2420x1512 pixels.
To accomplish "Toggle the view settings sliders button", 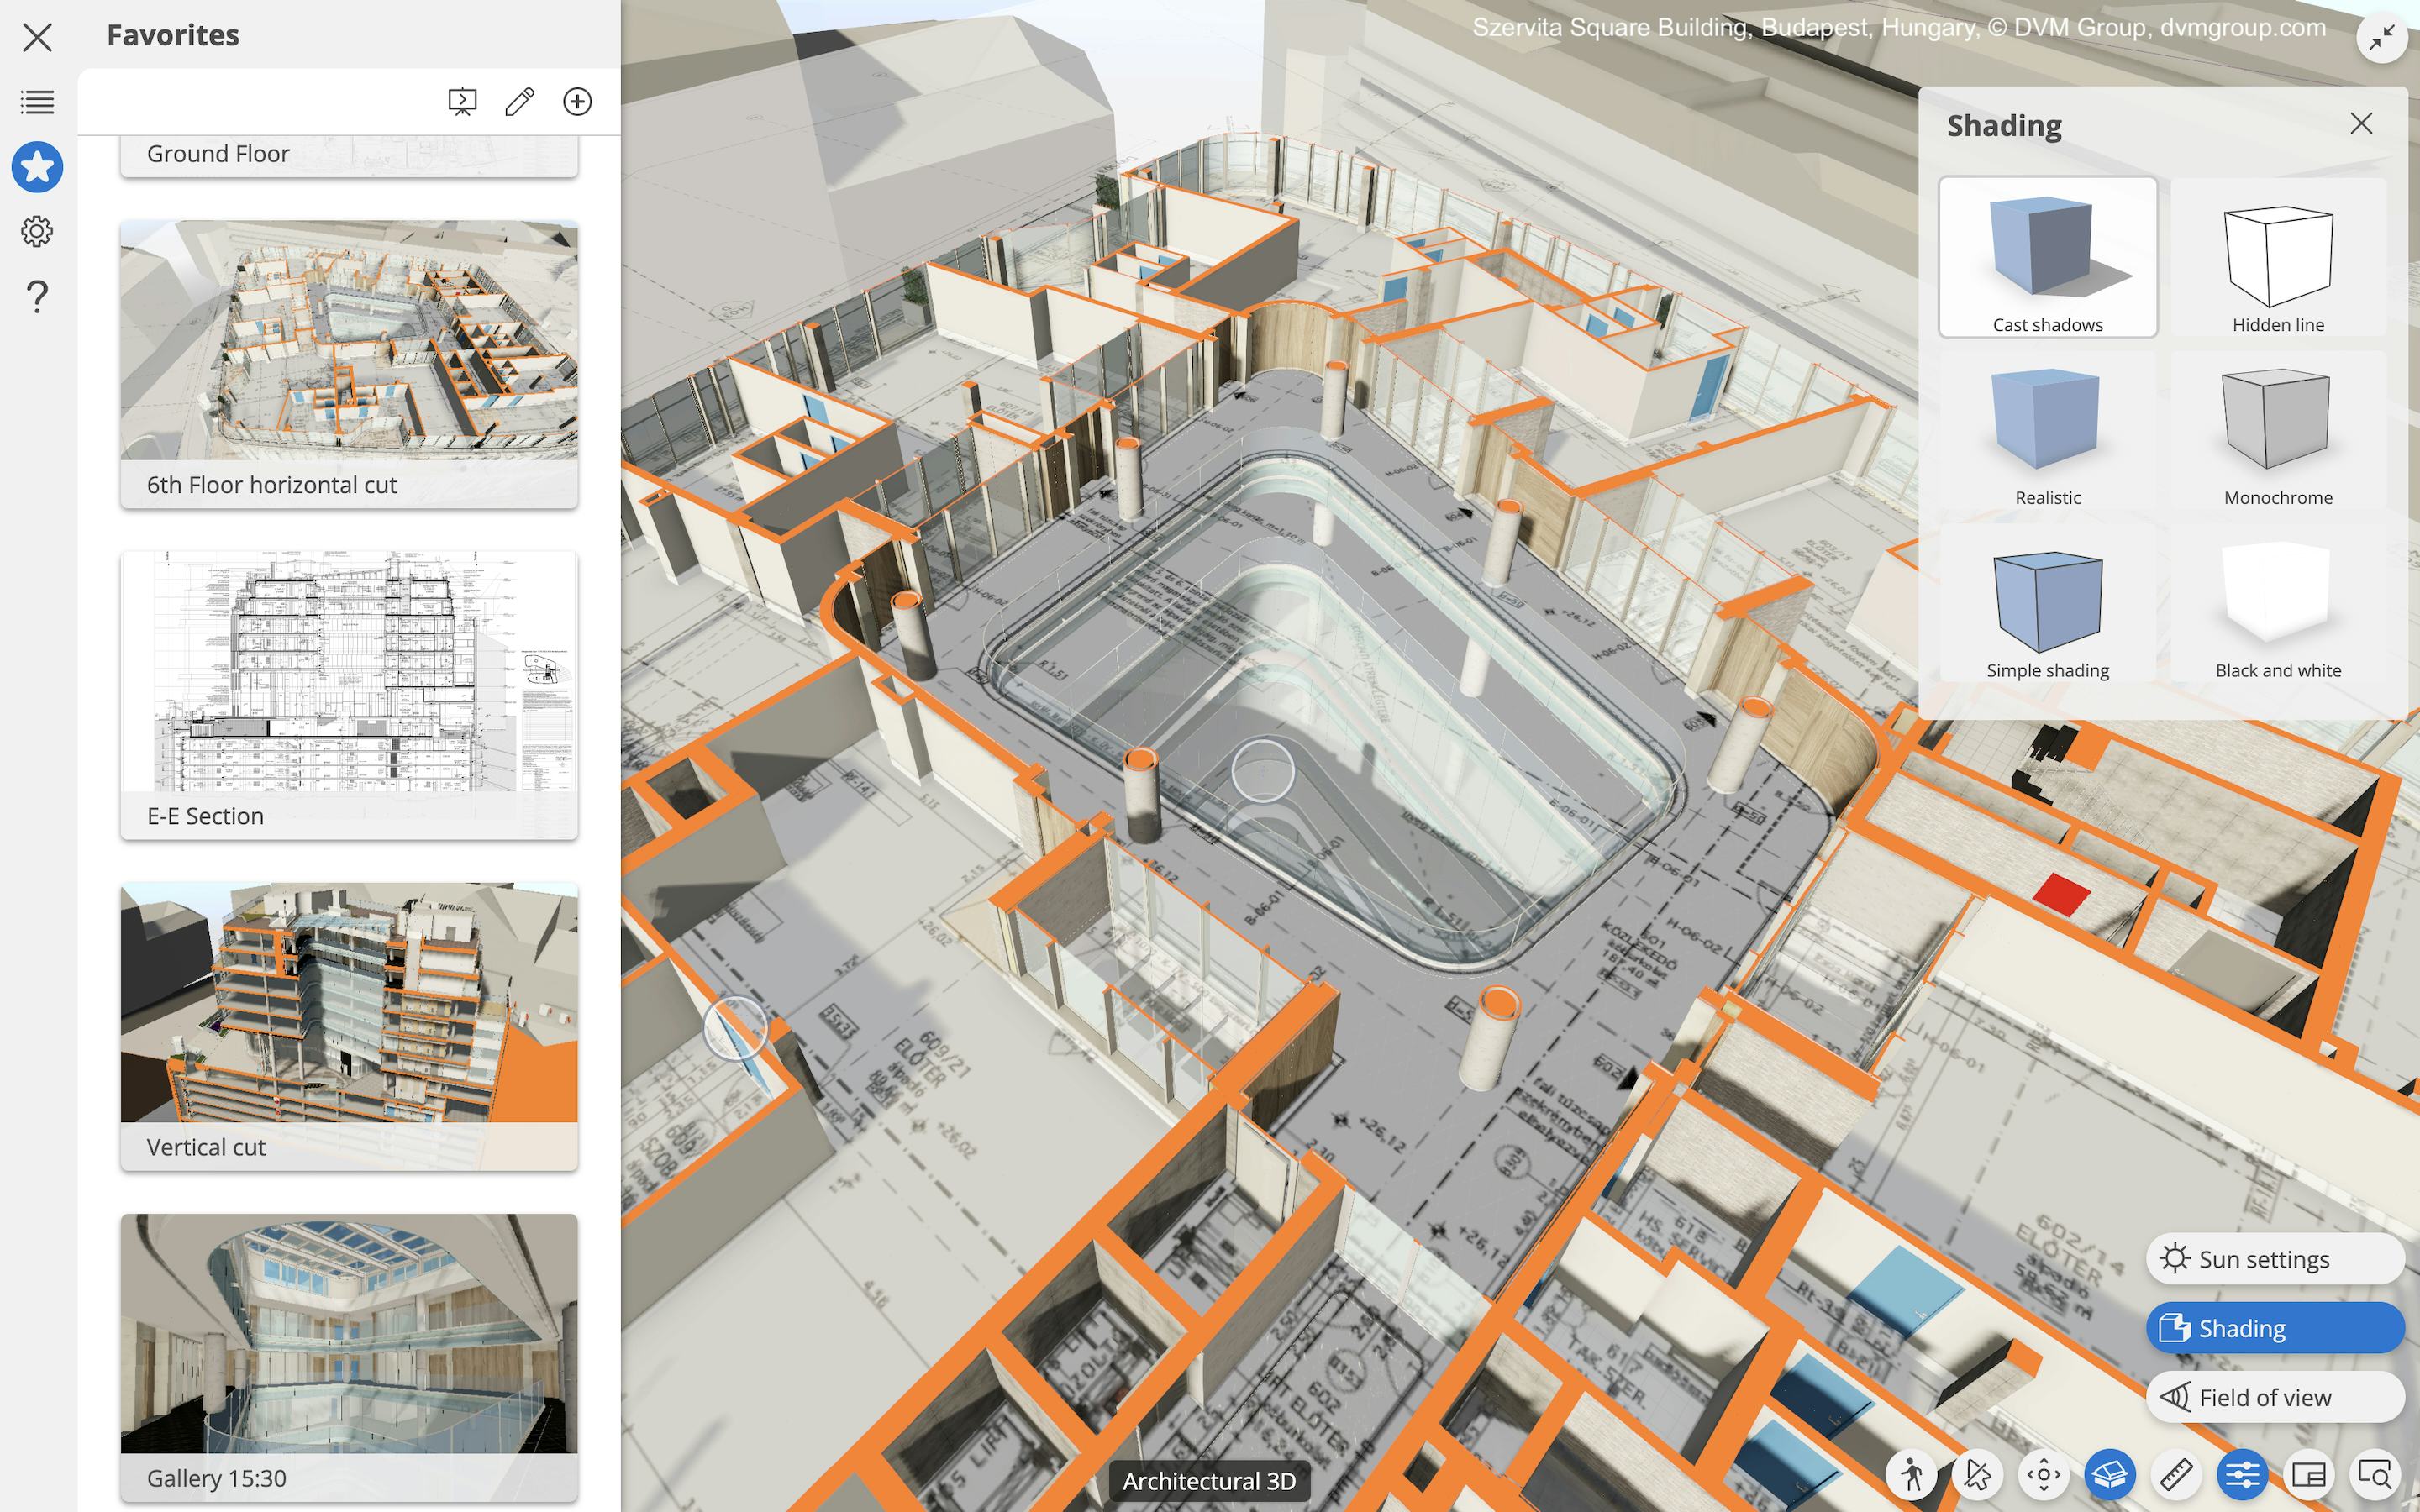I will 2242,1474.
